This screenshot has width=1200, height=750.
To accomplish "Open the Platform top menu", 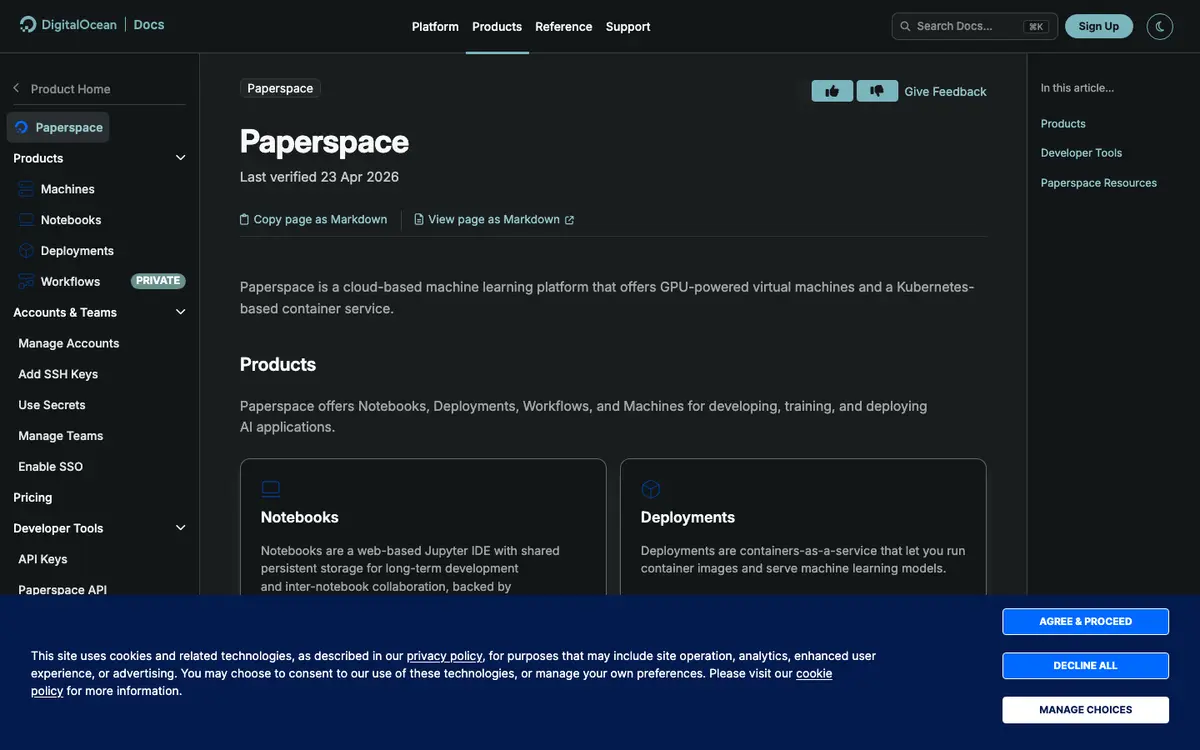I will click(x=435, y=27).
